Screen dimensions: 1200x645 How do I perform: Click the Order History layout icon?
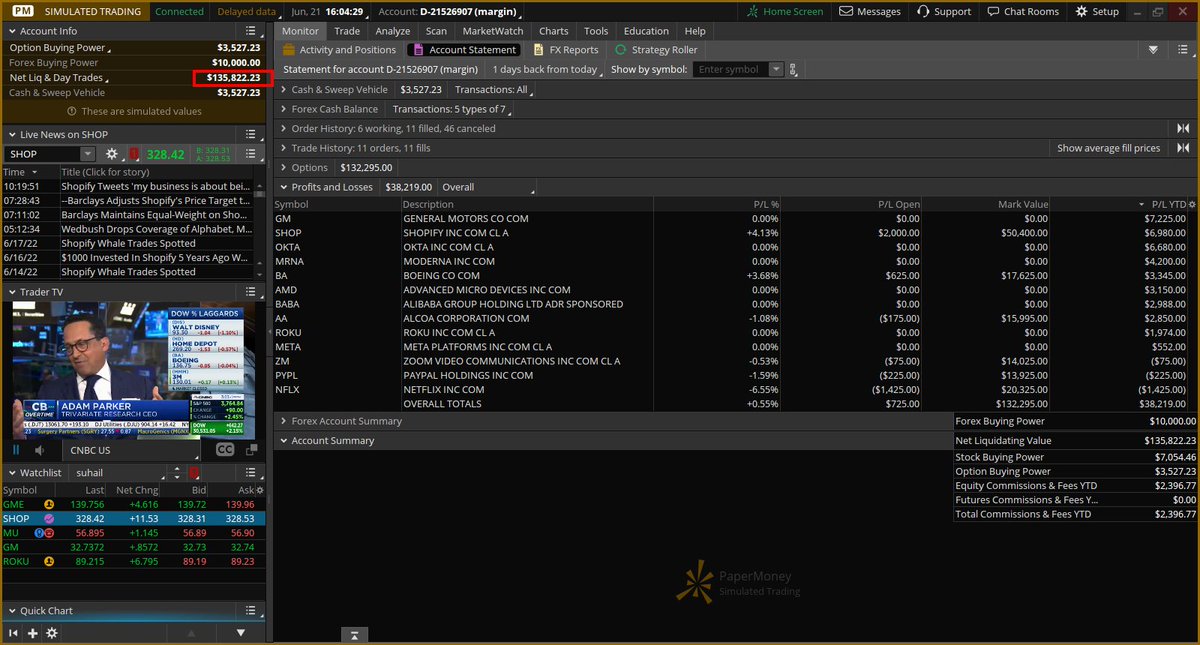coord(1183,129)
